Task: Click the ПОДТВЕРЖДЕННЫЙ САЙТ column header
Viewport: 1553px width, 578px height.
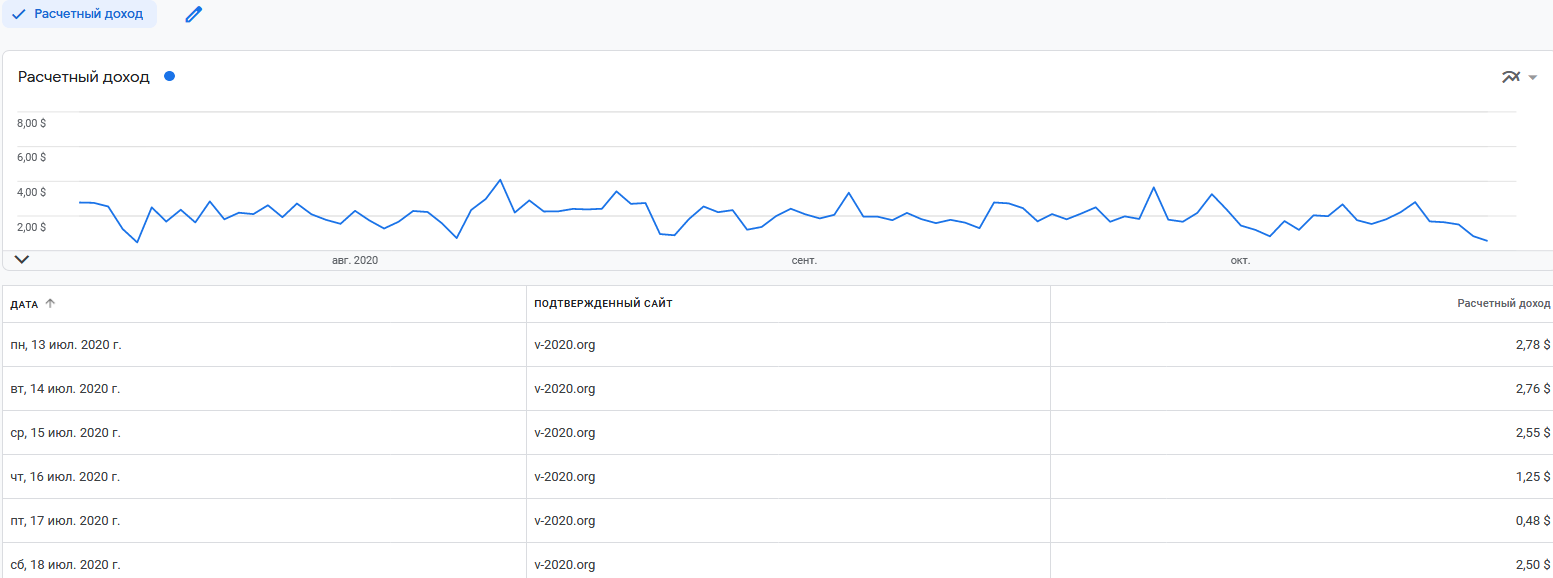Action: pos(603,304)
